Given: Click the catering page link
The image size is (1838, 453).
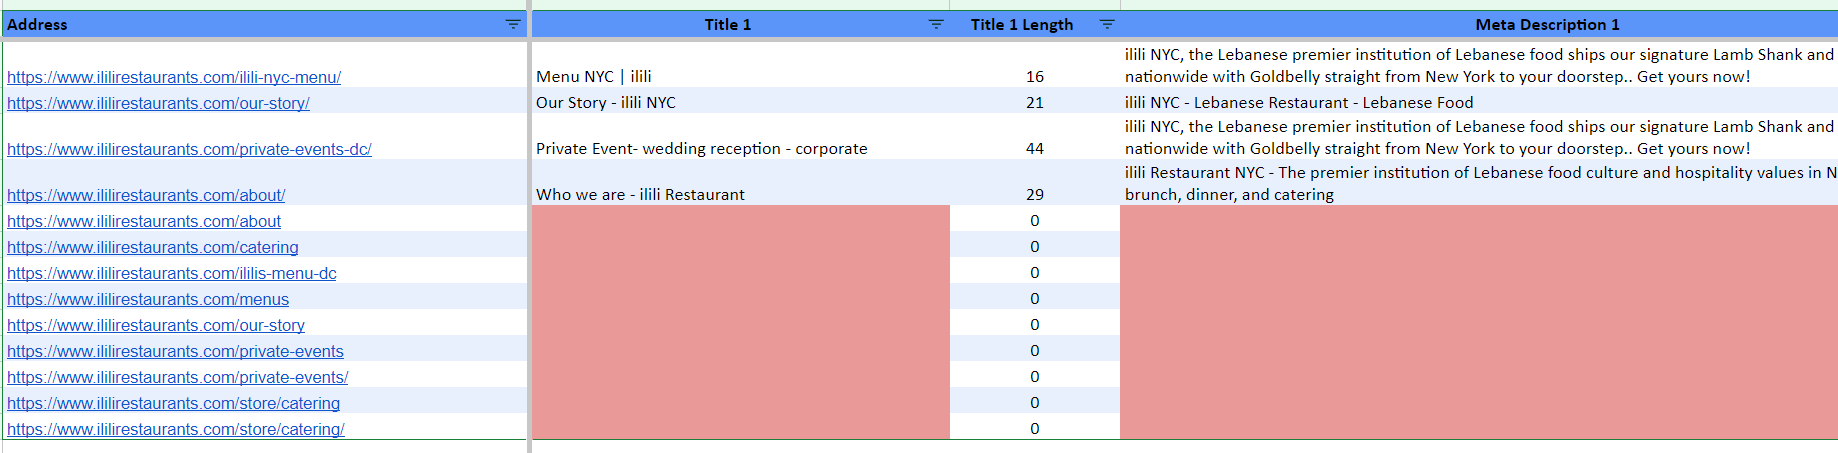Looking at the screenshot, I should pyautogui.click(x=153, y=247).
